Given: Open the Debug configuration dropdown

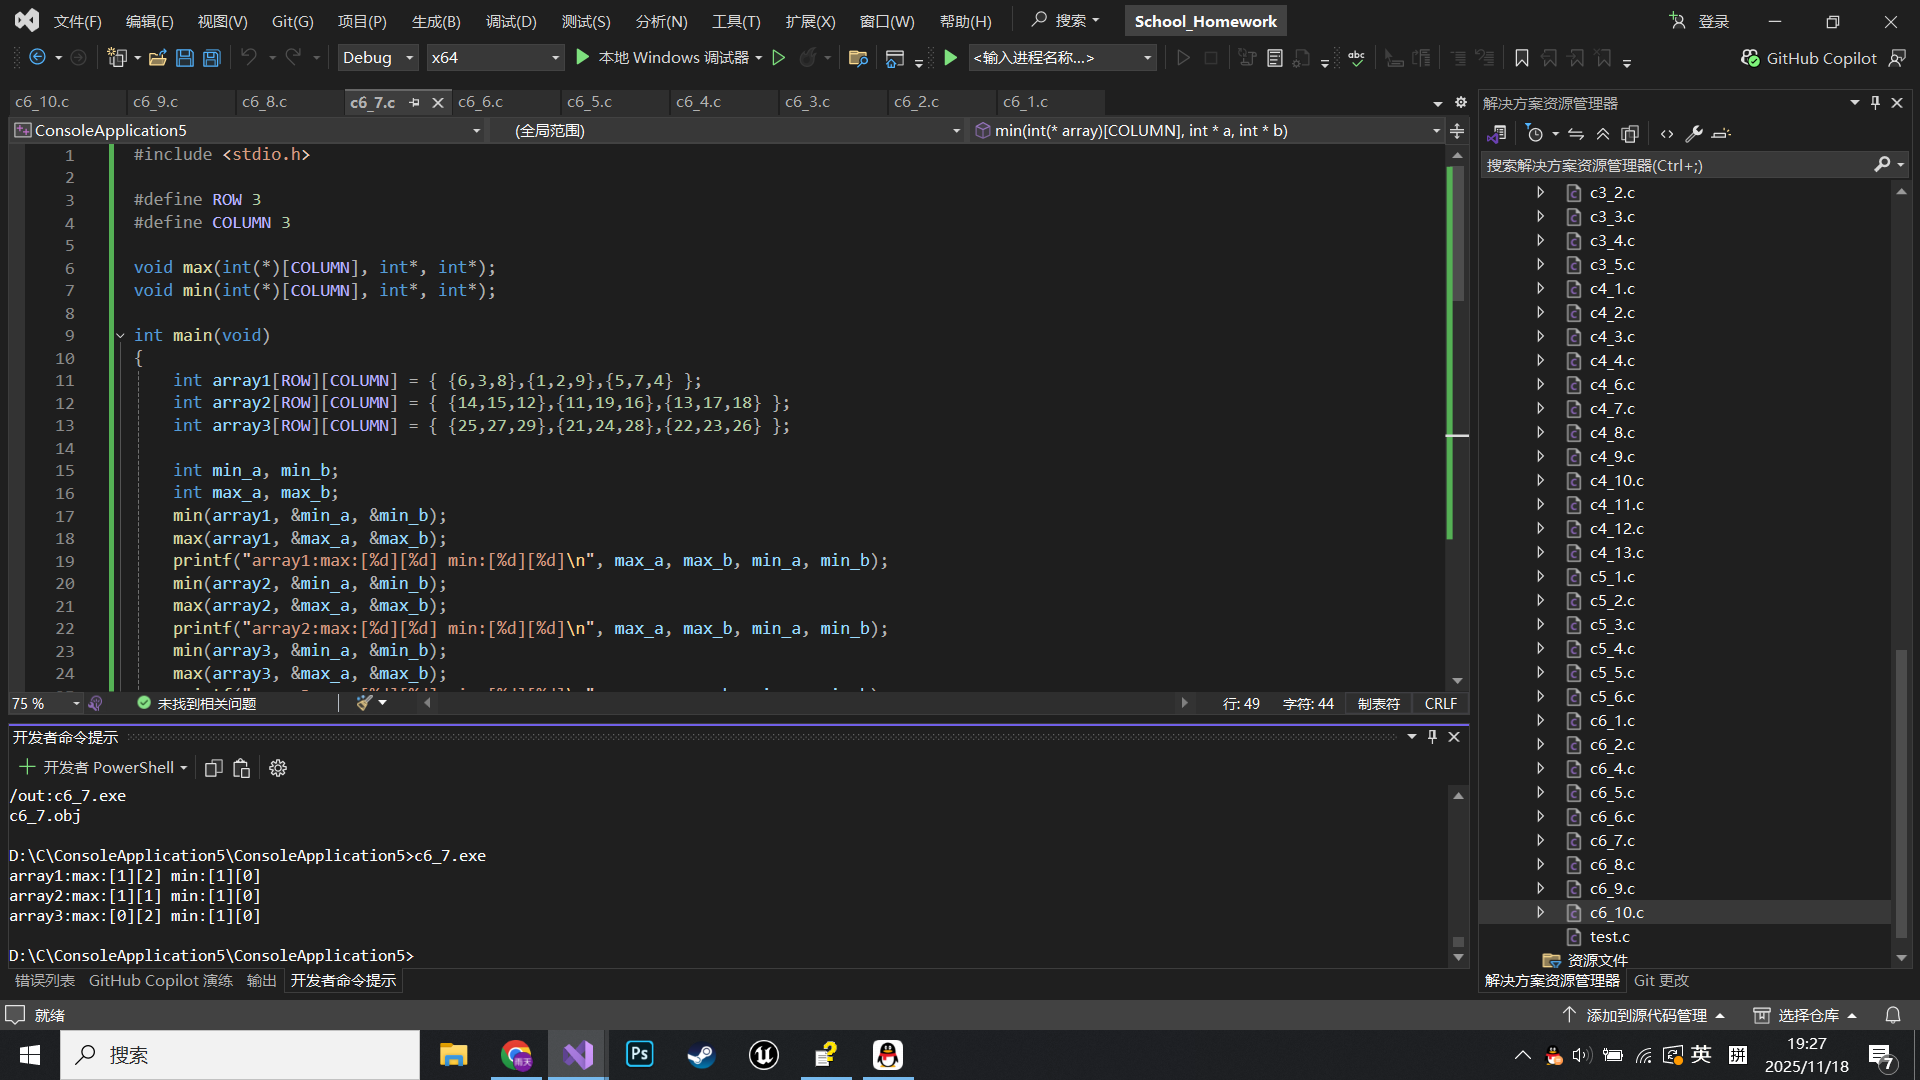Looking at the screenshot, I should coord(378,58).
